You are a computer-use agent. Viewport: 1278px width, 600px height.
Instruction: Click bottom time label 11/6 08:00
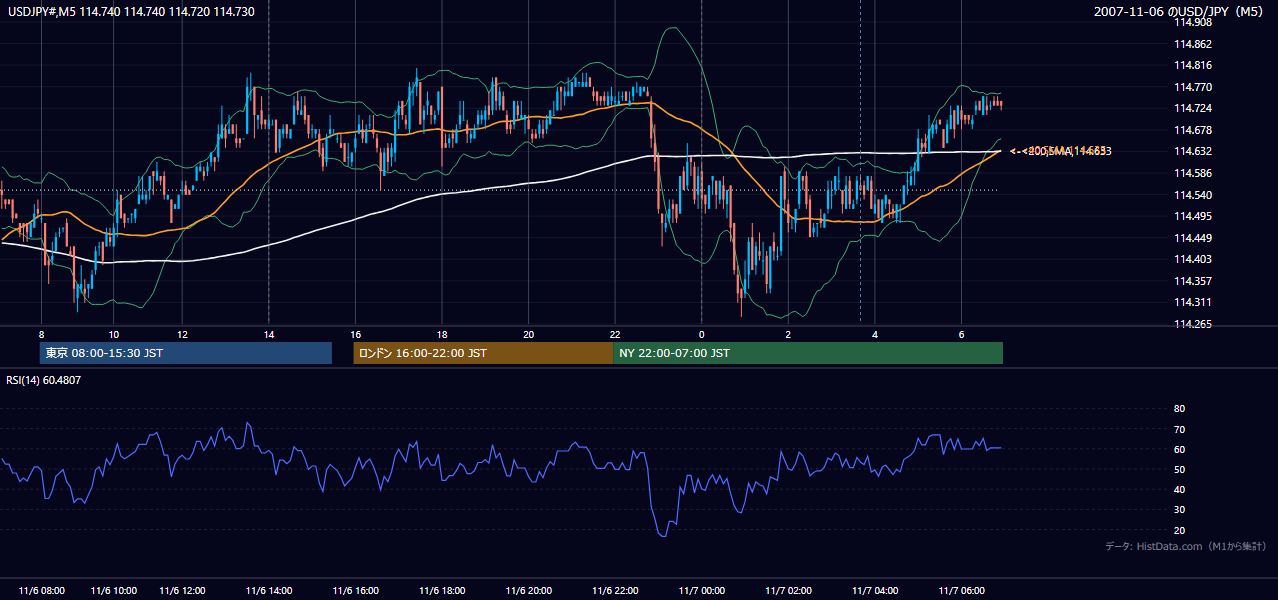(41, 590)
